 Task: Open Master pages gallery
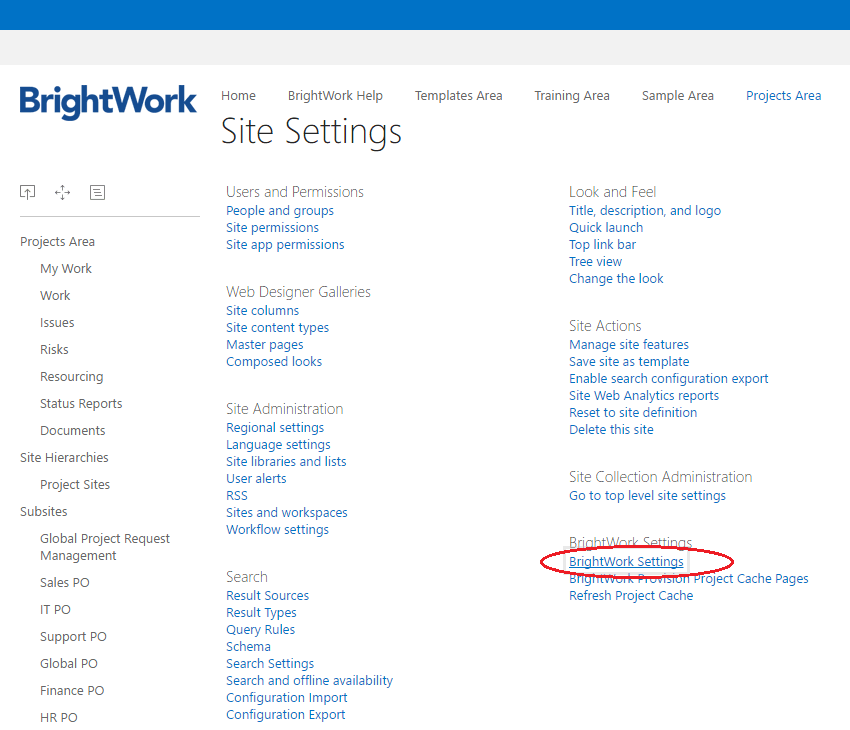[x=265, y=345]
